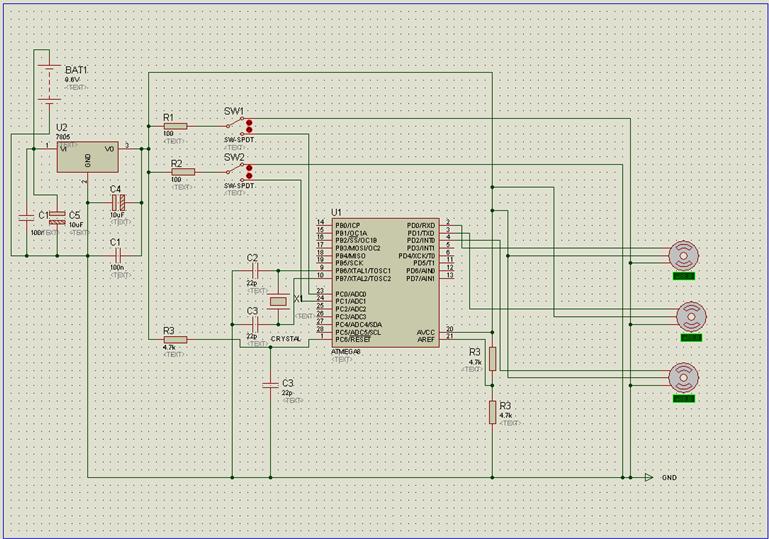The width and height of the screenshot is (769, 539).
Task: Toggle SW2 using its lower red dot
Action: click(x=249, y=176)
